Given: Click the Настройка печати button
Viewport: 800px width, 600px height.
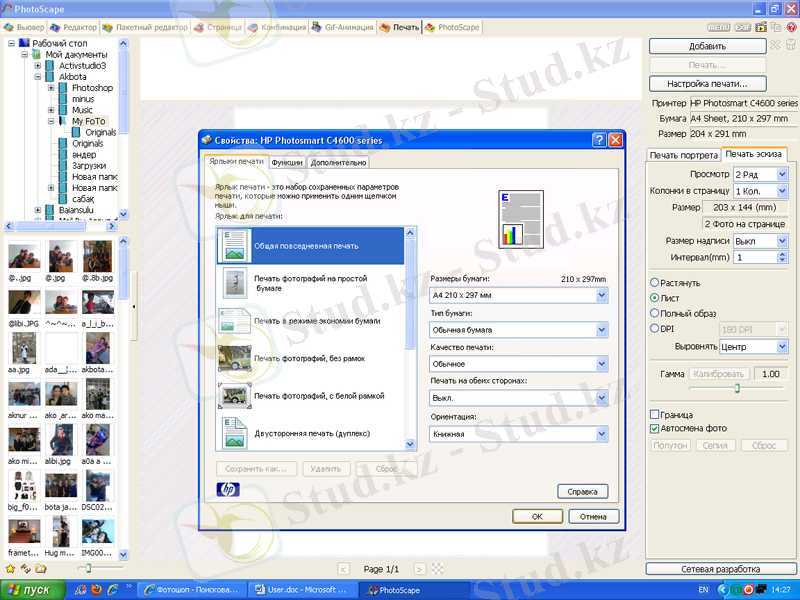Looking at the screenshot, I should [707, 83].
